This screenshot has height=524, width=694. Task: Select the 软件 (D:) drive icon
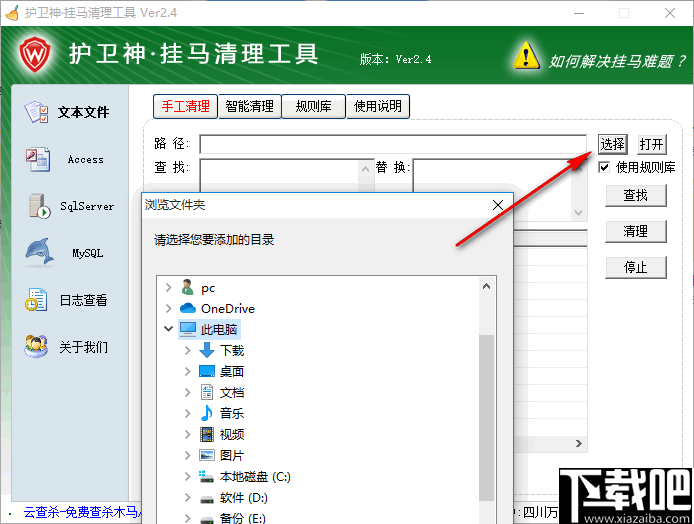tap(207, 499)
